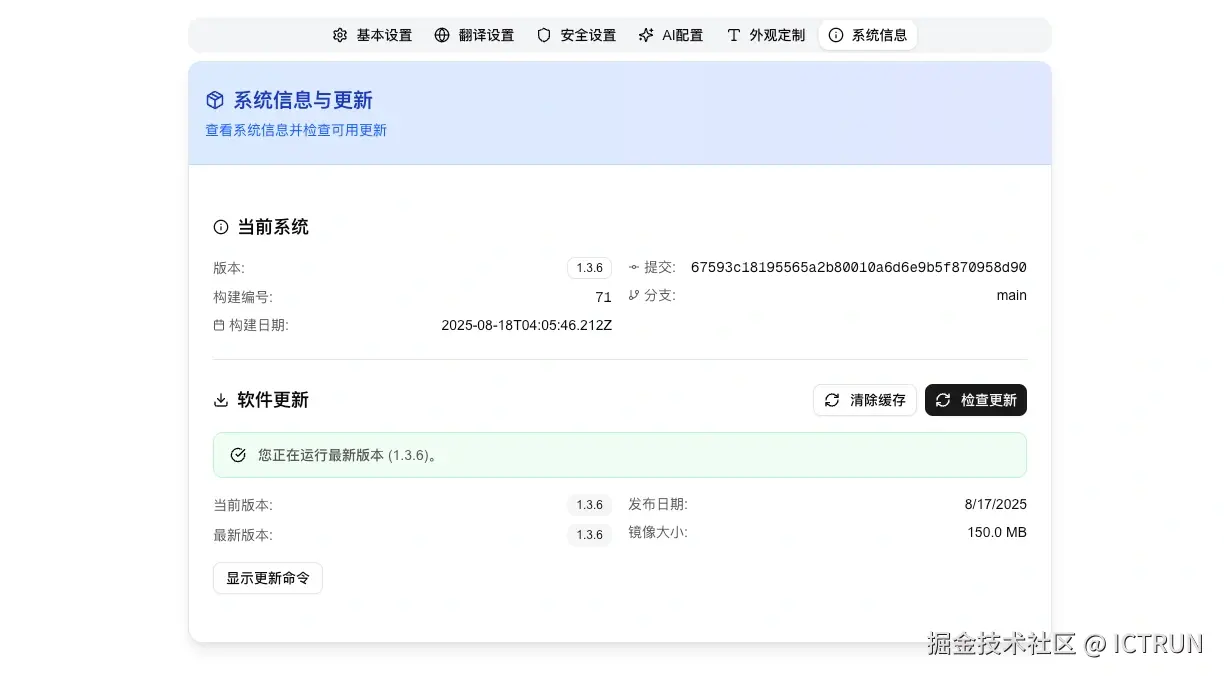Clear cache with the 清除缓存 button
The width and height of the screenshot is (1224, 678).
pos(865,400)
